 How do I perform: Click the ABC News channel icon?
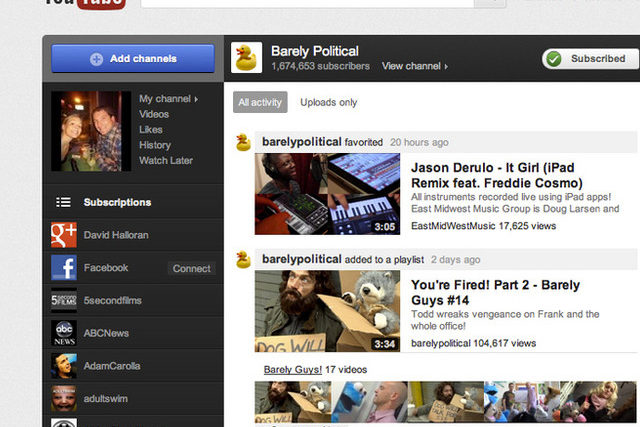(64, 333)
